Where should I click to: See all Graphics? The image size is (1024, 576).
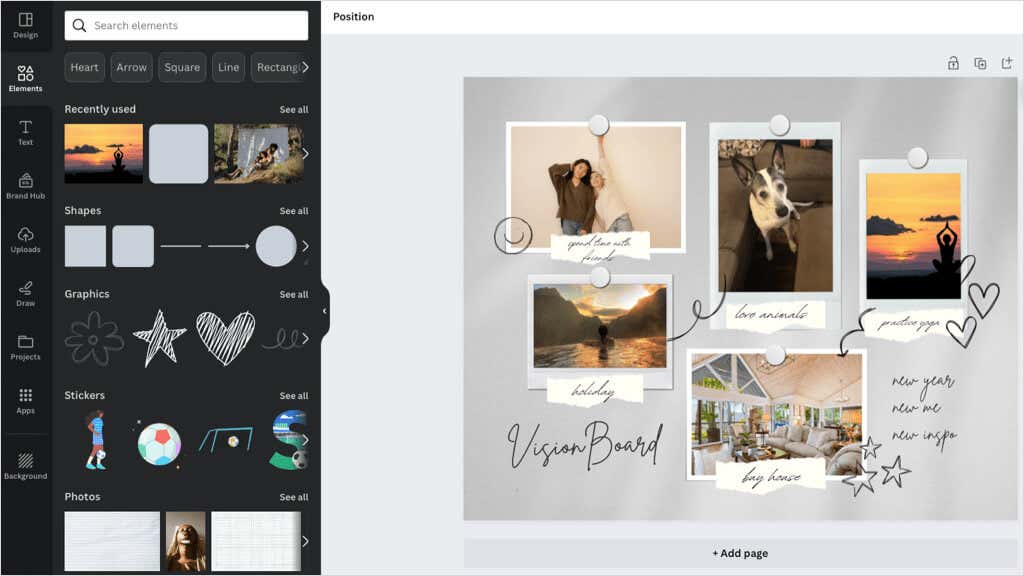[x=294, y=295]
